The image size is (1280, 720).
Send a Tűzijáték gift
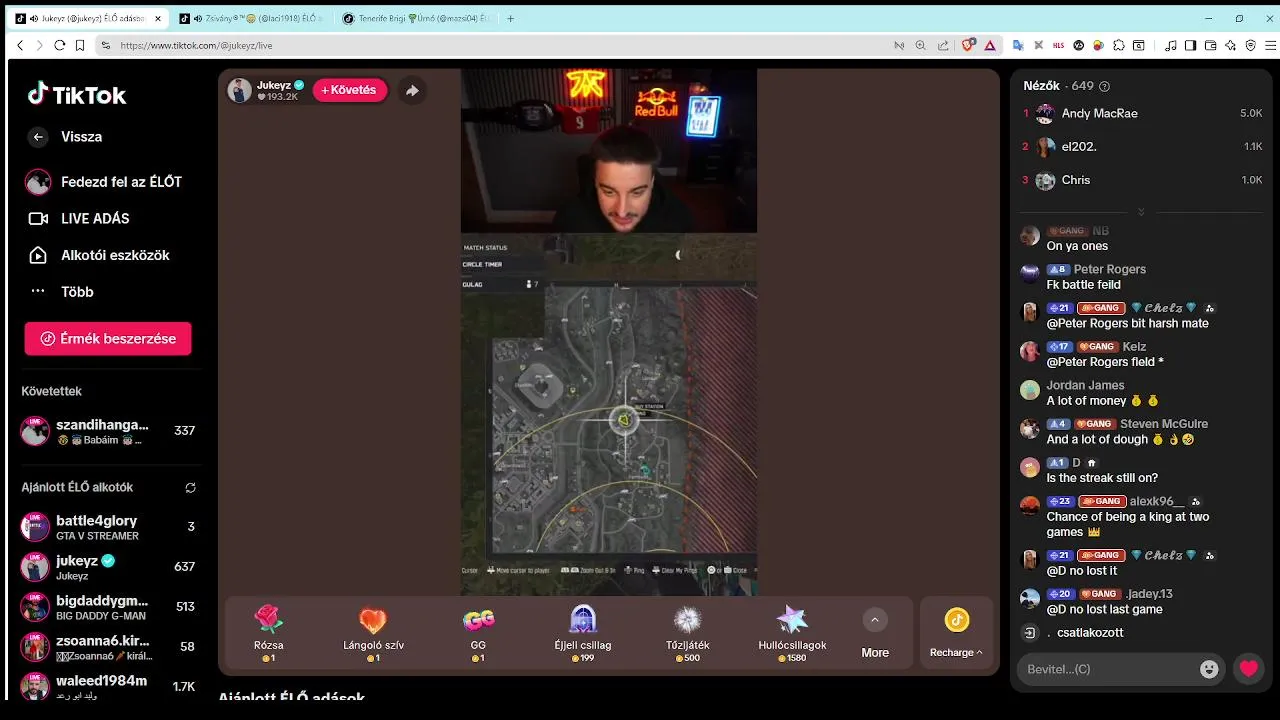click(x=688, y=633)
